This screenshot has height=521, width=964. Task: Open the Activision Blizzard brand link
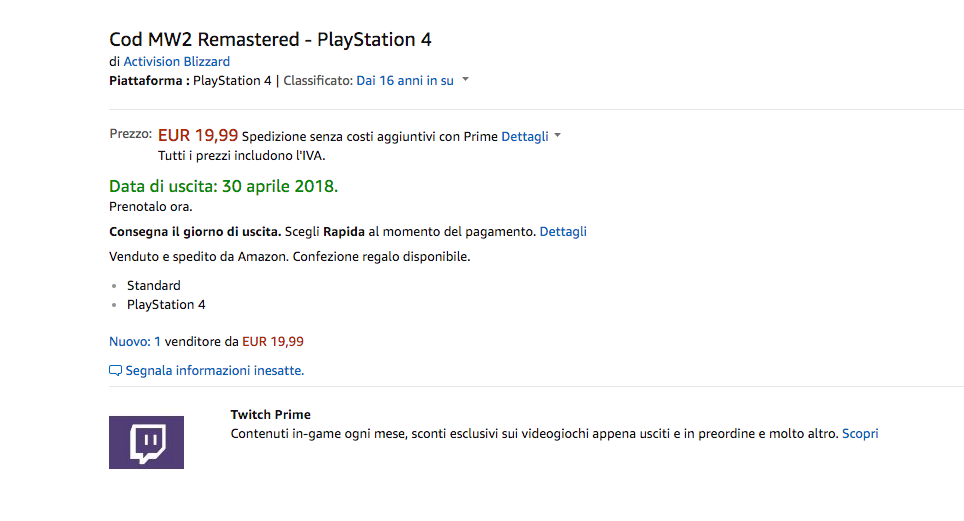[176, 62]
